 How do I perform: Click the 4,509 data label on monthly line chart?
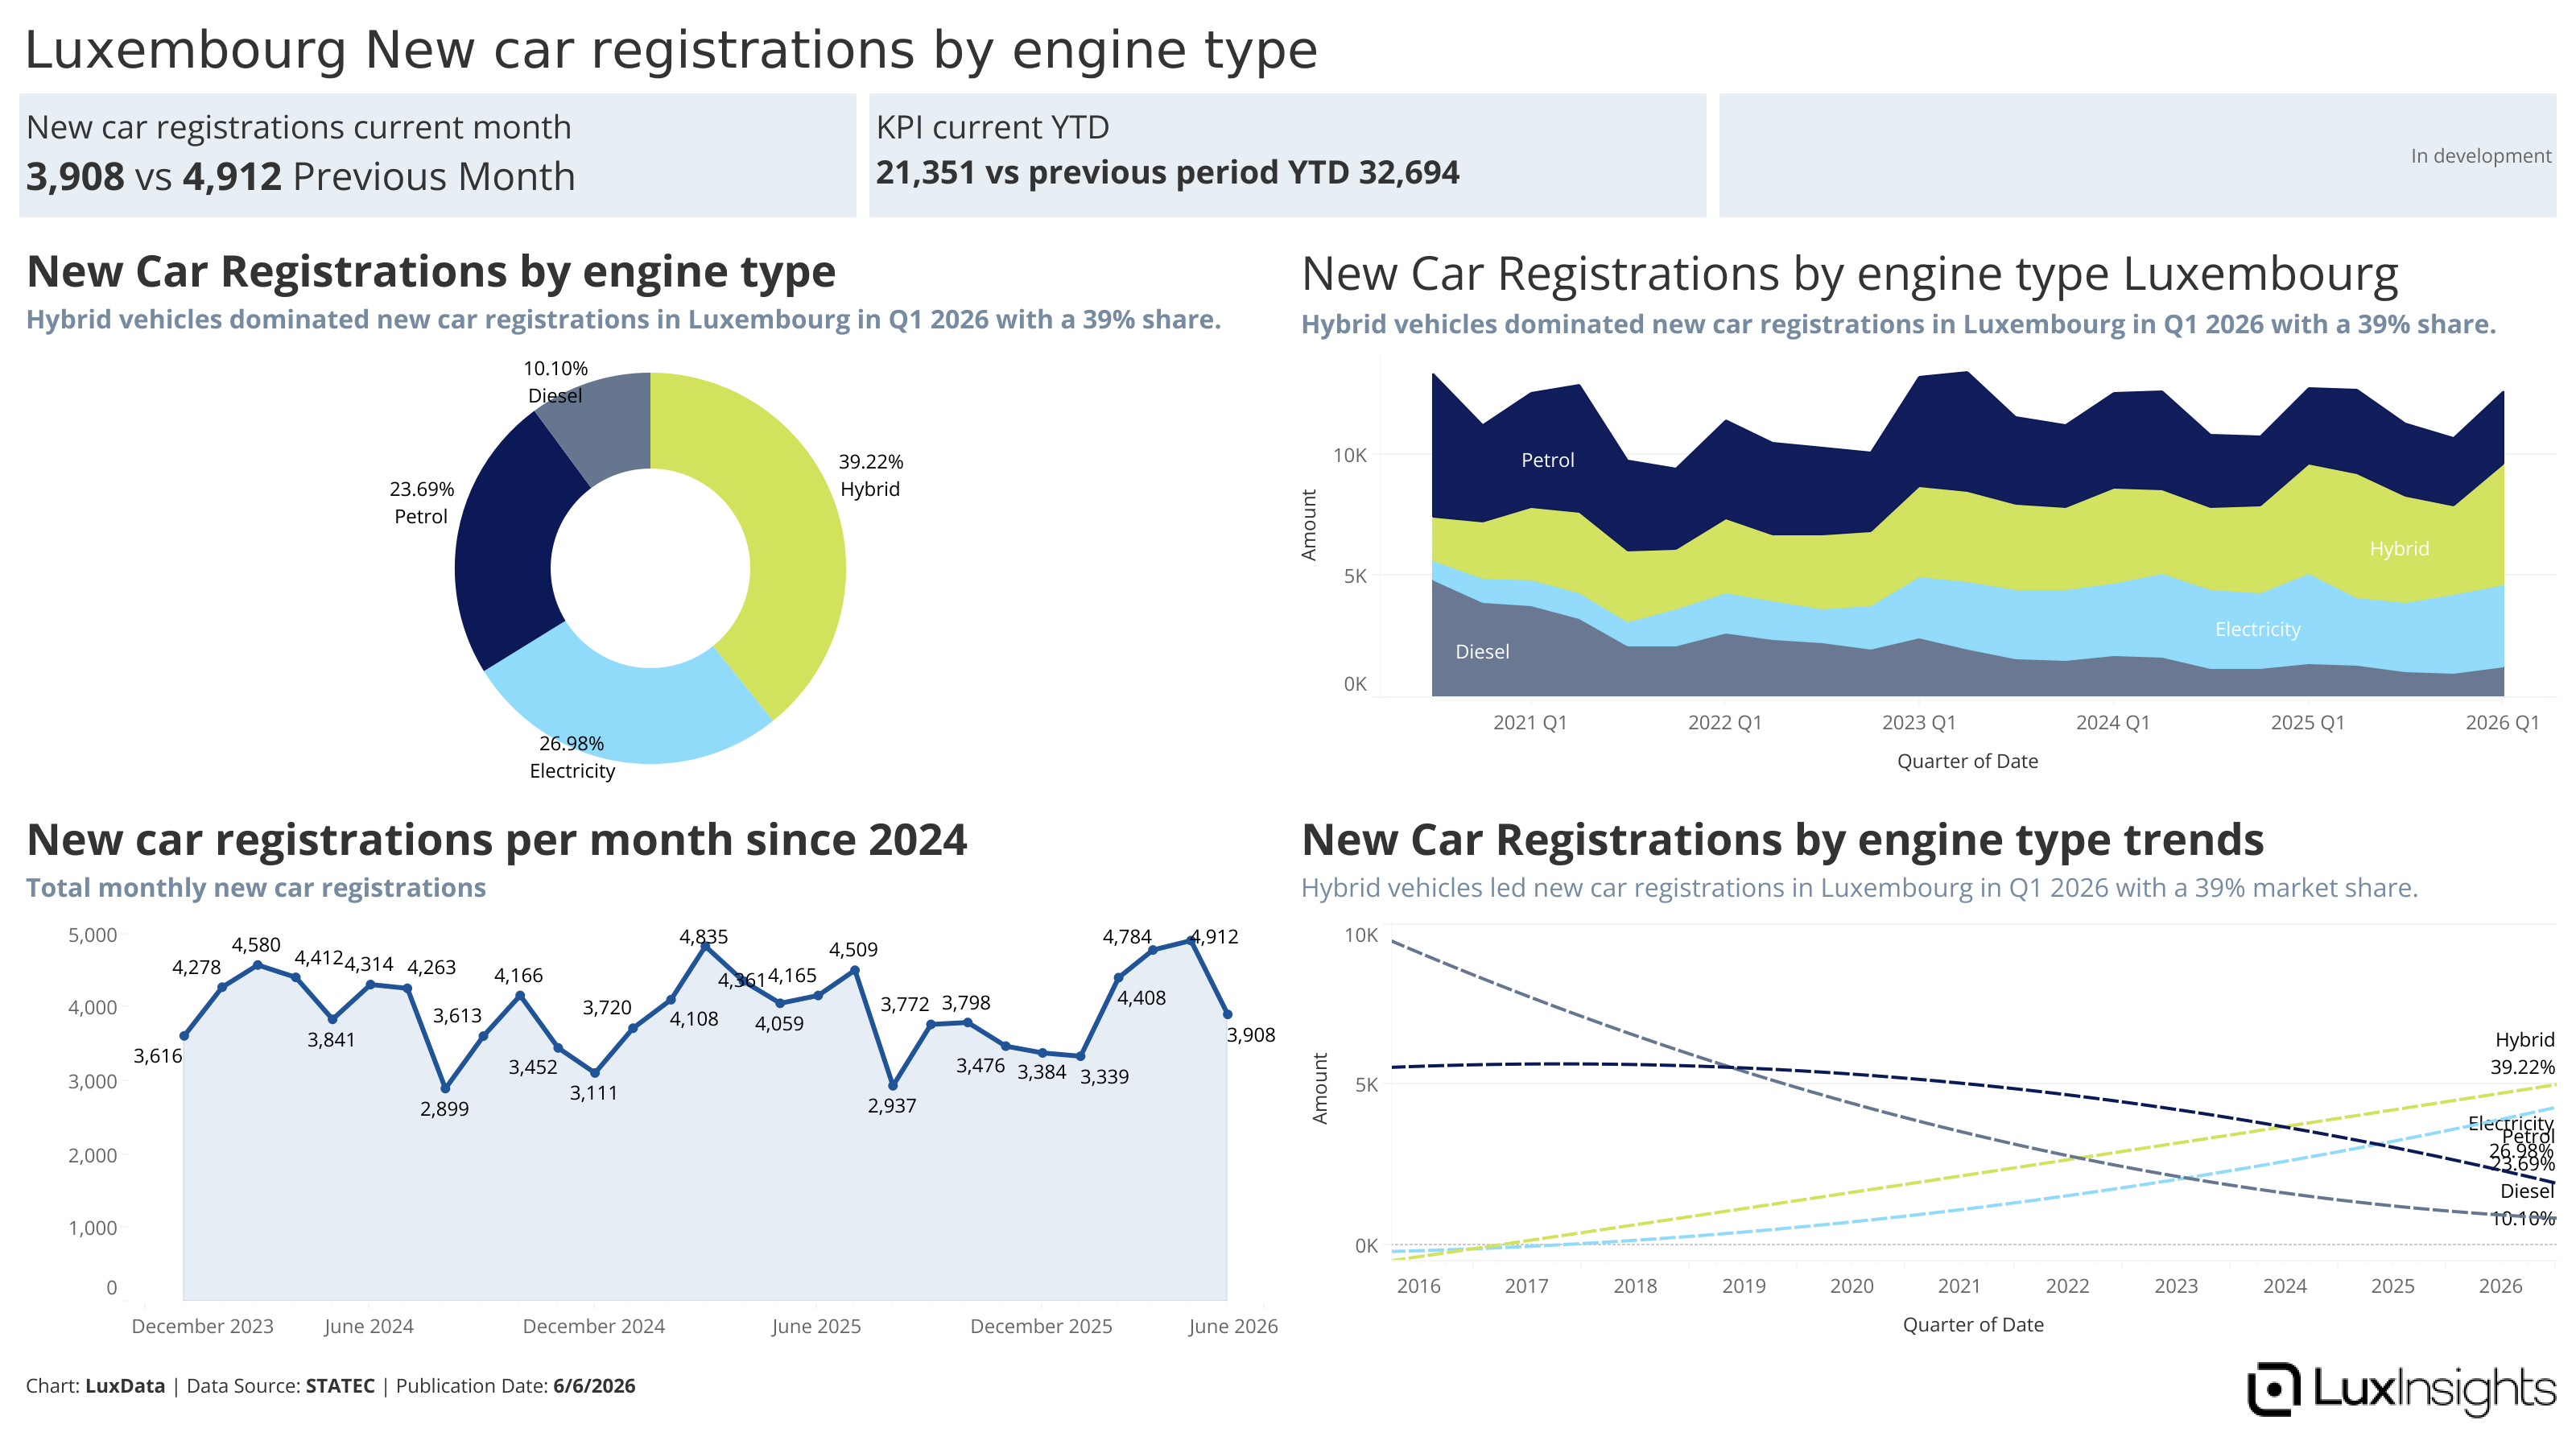click(853, 949)
